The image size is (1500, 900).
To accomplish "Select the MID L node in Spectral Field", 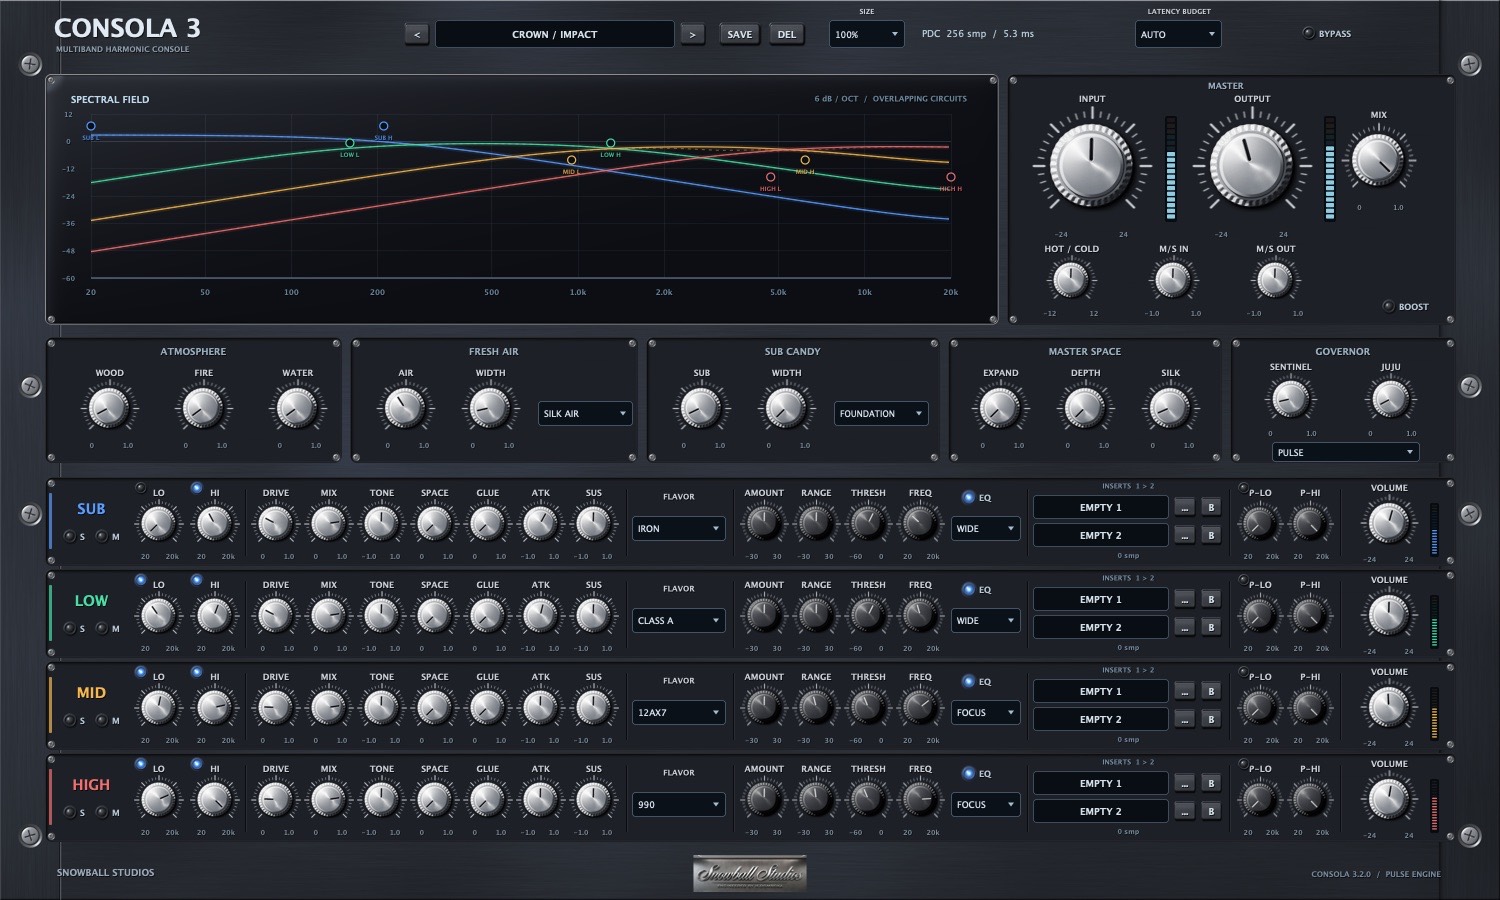I will point(571,160).
